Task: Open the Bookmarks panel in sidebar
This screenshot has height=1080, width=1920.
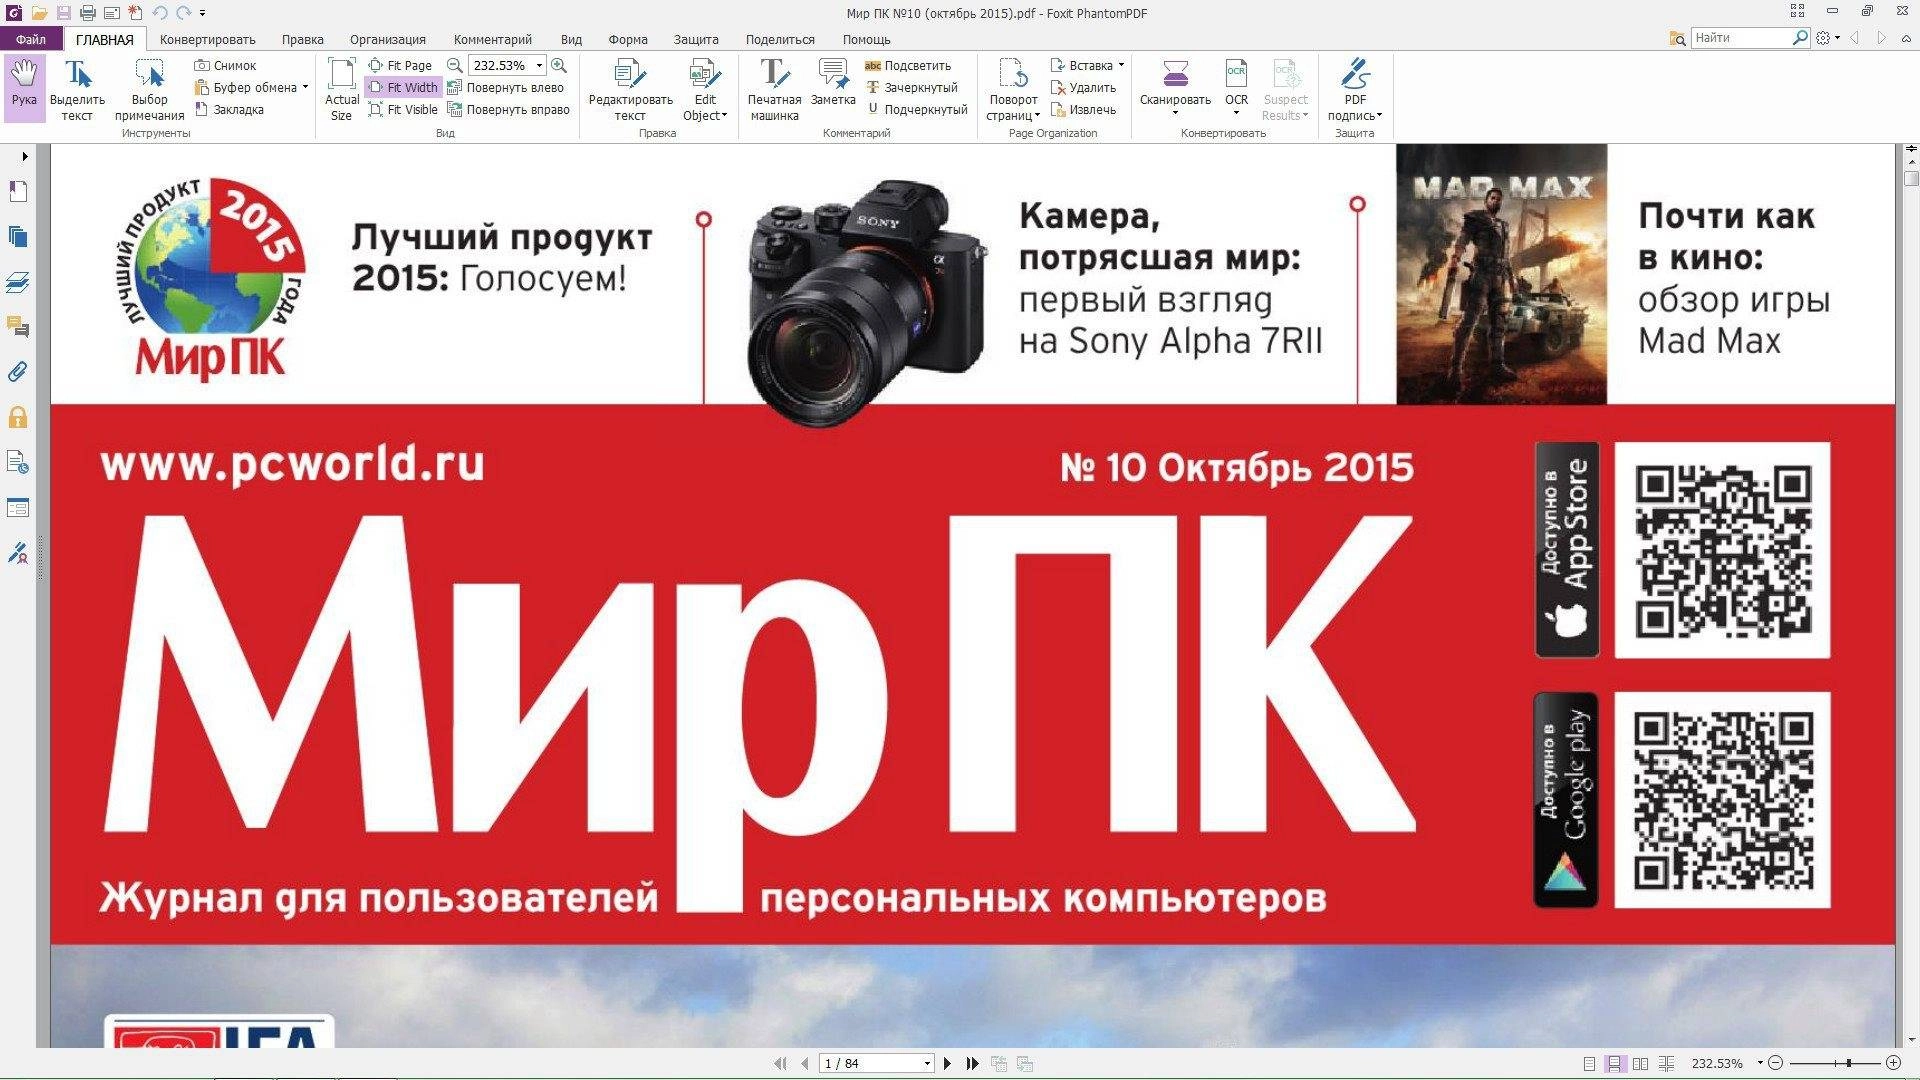Action: point(18,191)
